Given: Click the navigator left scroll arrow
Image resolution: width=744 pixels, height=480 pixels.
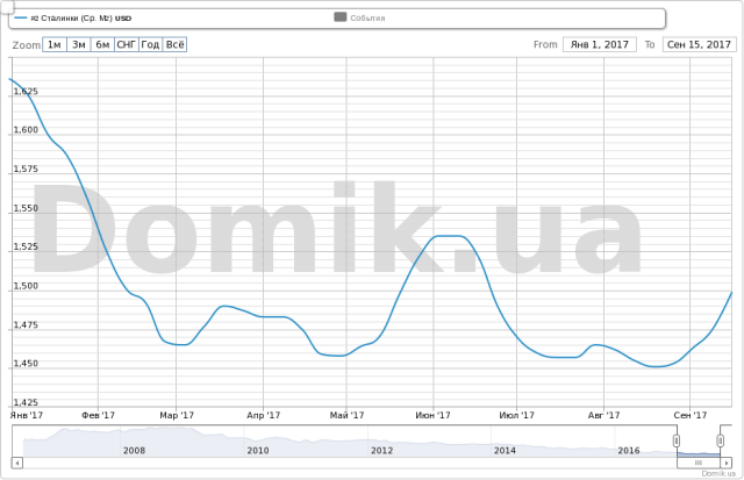Looking at the screenshot, I should pyautogui.click(x=17, y=462).
